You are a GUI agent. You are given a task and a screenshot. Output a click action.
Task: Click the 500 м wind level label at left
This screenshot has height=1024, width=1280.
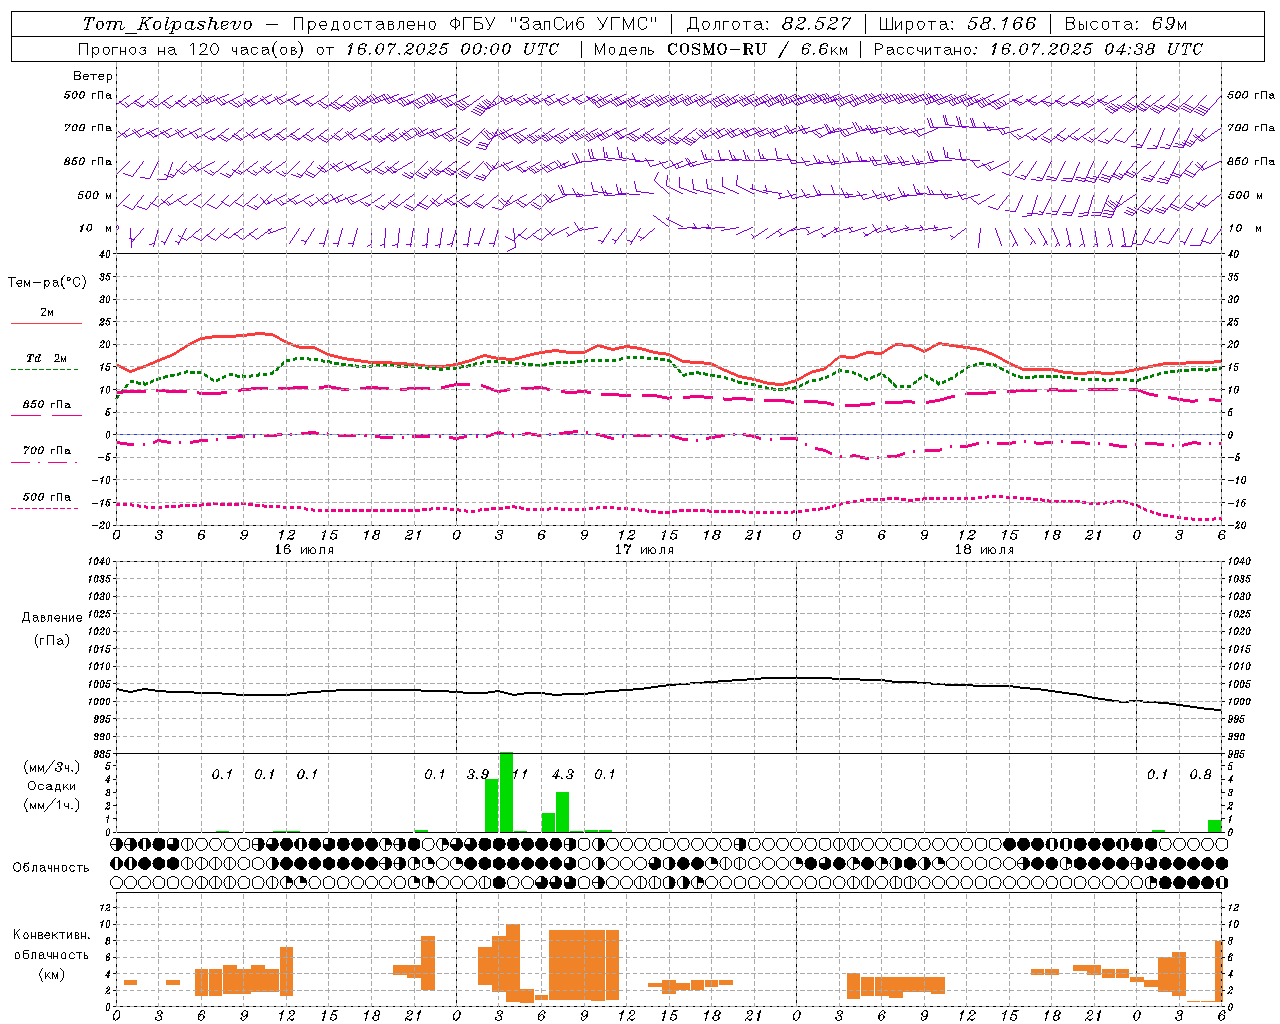[95, 195]
